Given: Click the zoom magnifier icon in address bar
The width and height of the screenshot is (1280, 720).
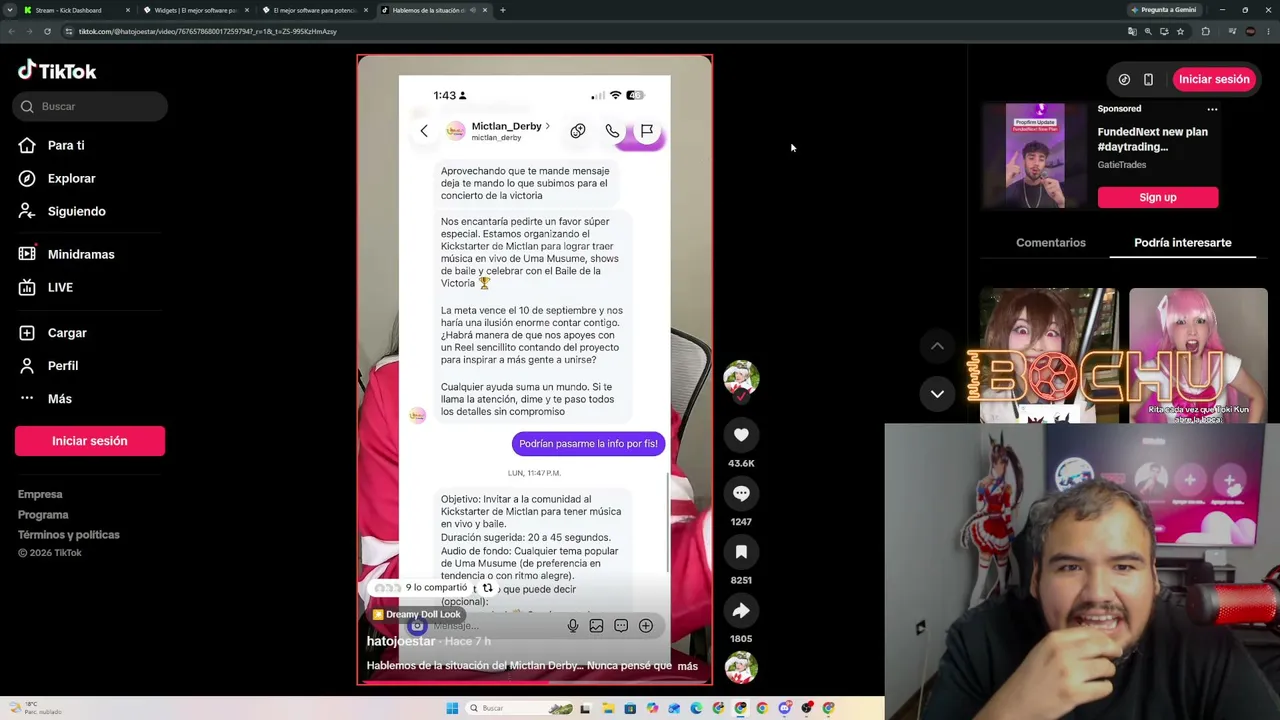Looking at the screenshot, I should coord(1148,31).
